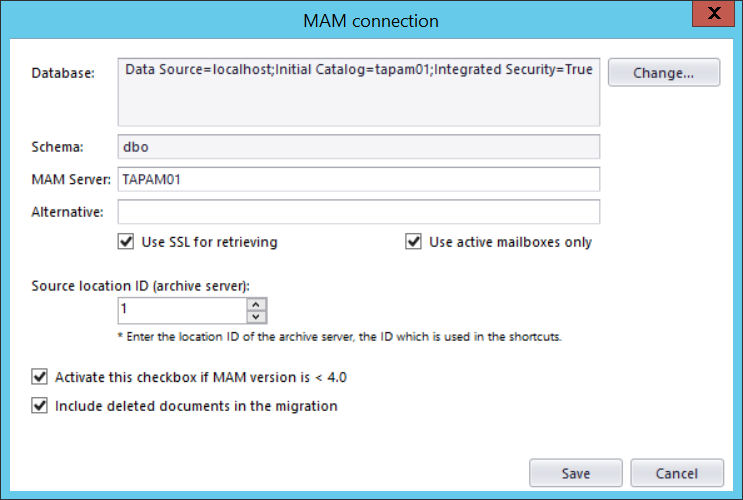Cancel the MAM connection dialog
The height and width of the screenshot is (500, 743).
677,473
